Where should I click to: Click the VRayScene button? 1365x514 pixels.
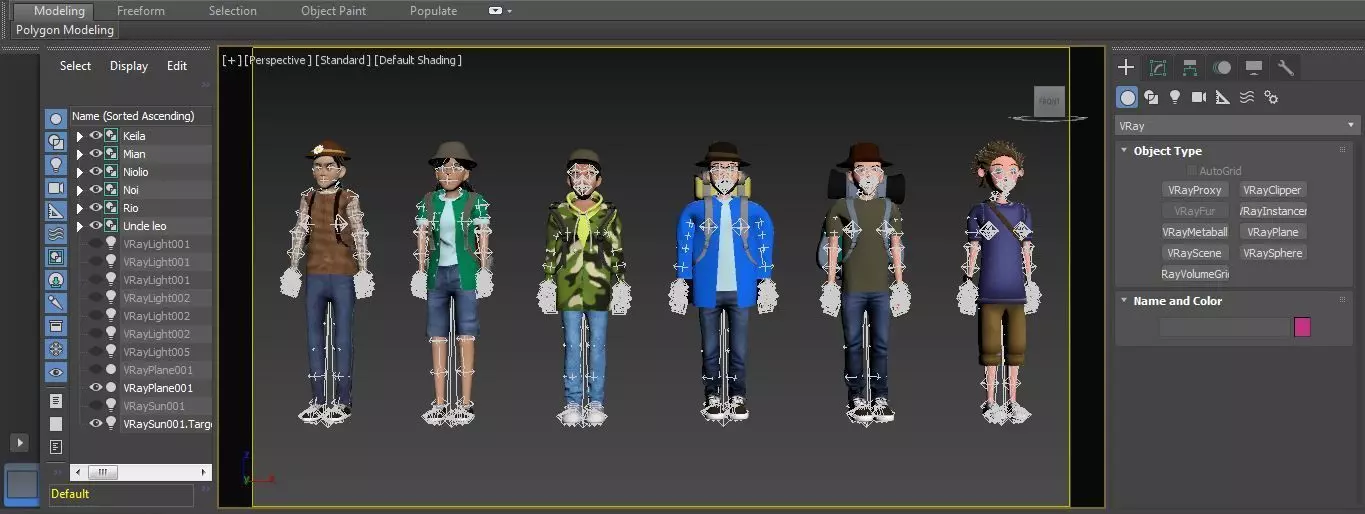click(1195, 253)
